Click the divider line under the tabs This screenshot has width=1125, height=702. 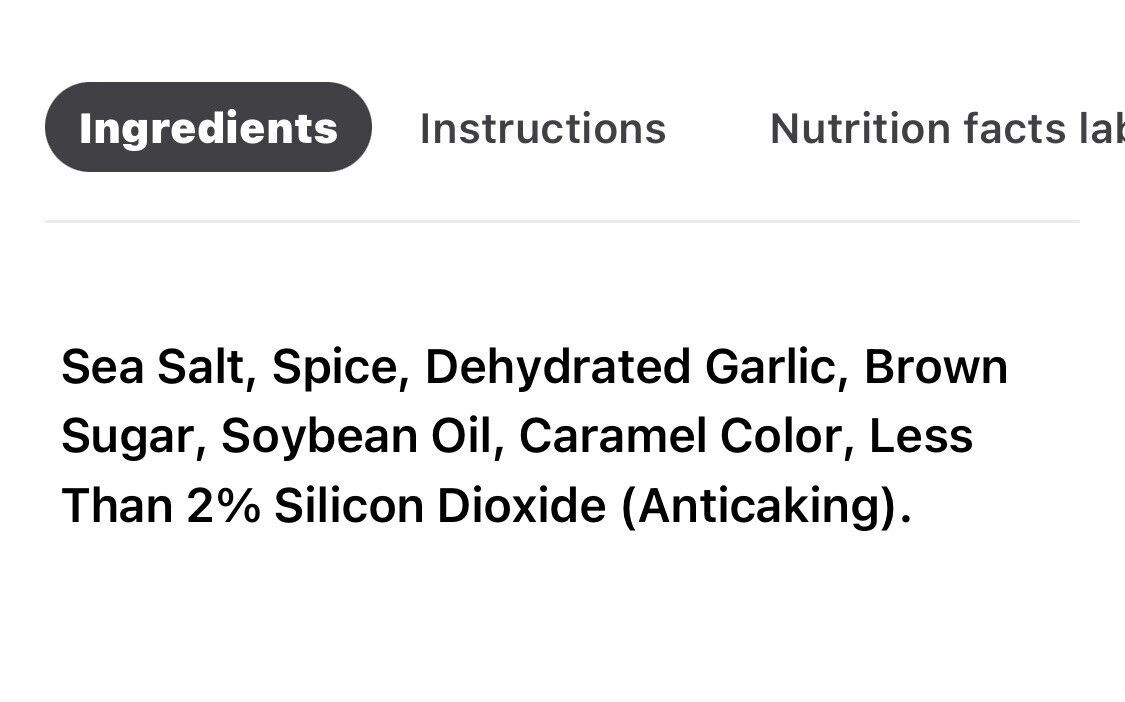click(x=562, y=222)
